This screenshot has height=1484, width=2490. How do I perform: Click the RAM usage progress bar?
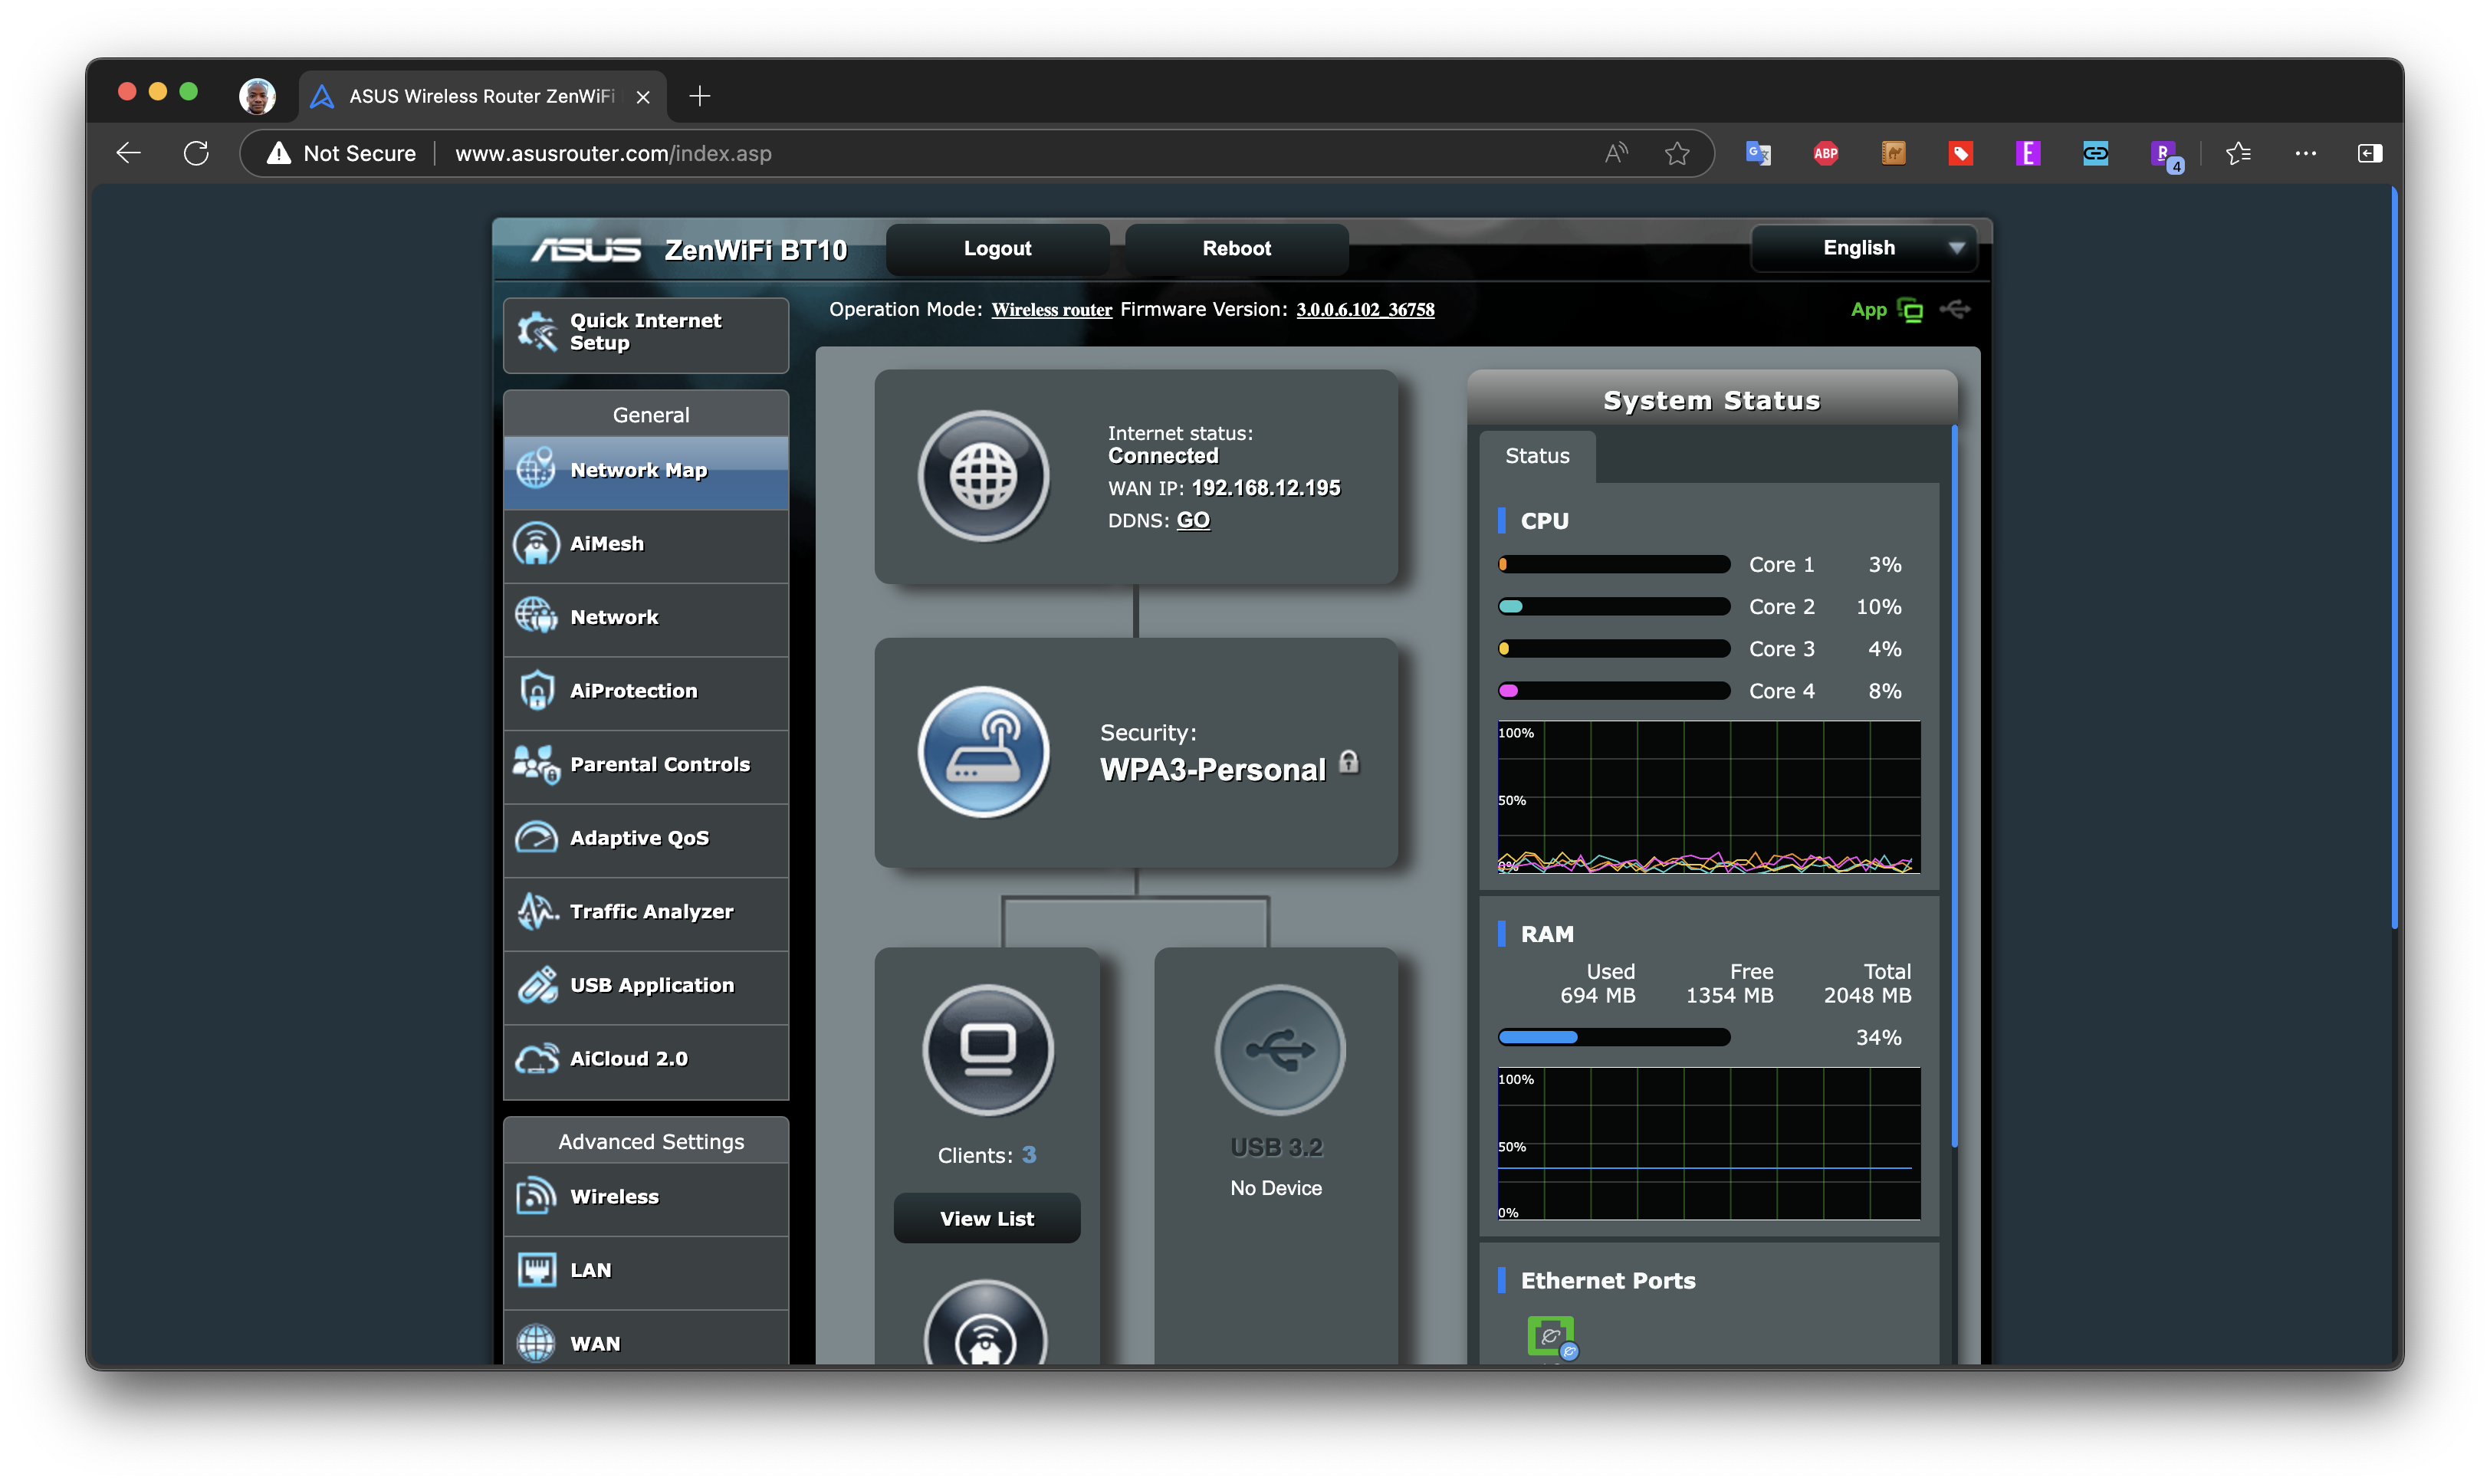(1613, 1038)
